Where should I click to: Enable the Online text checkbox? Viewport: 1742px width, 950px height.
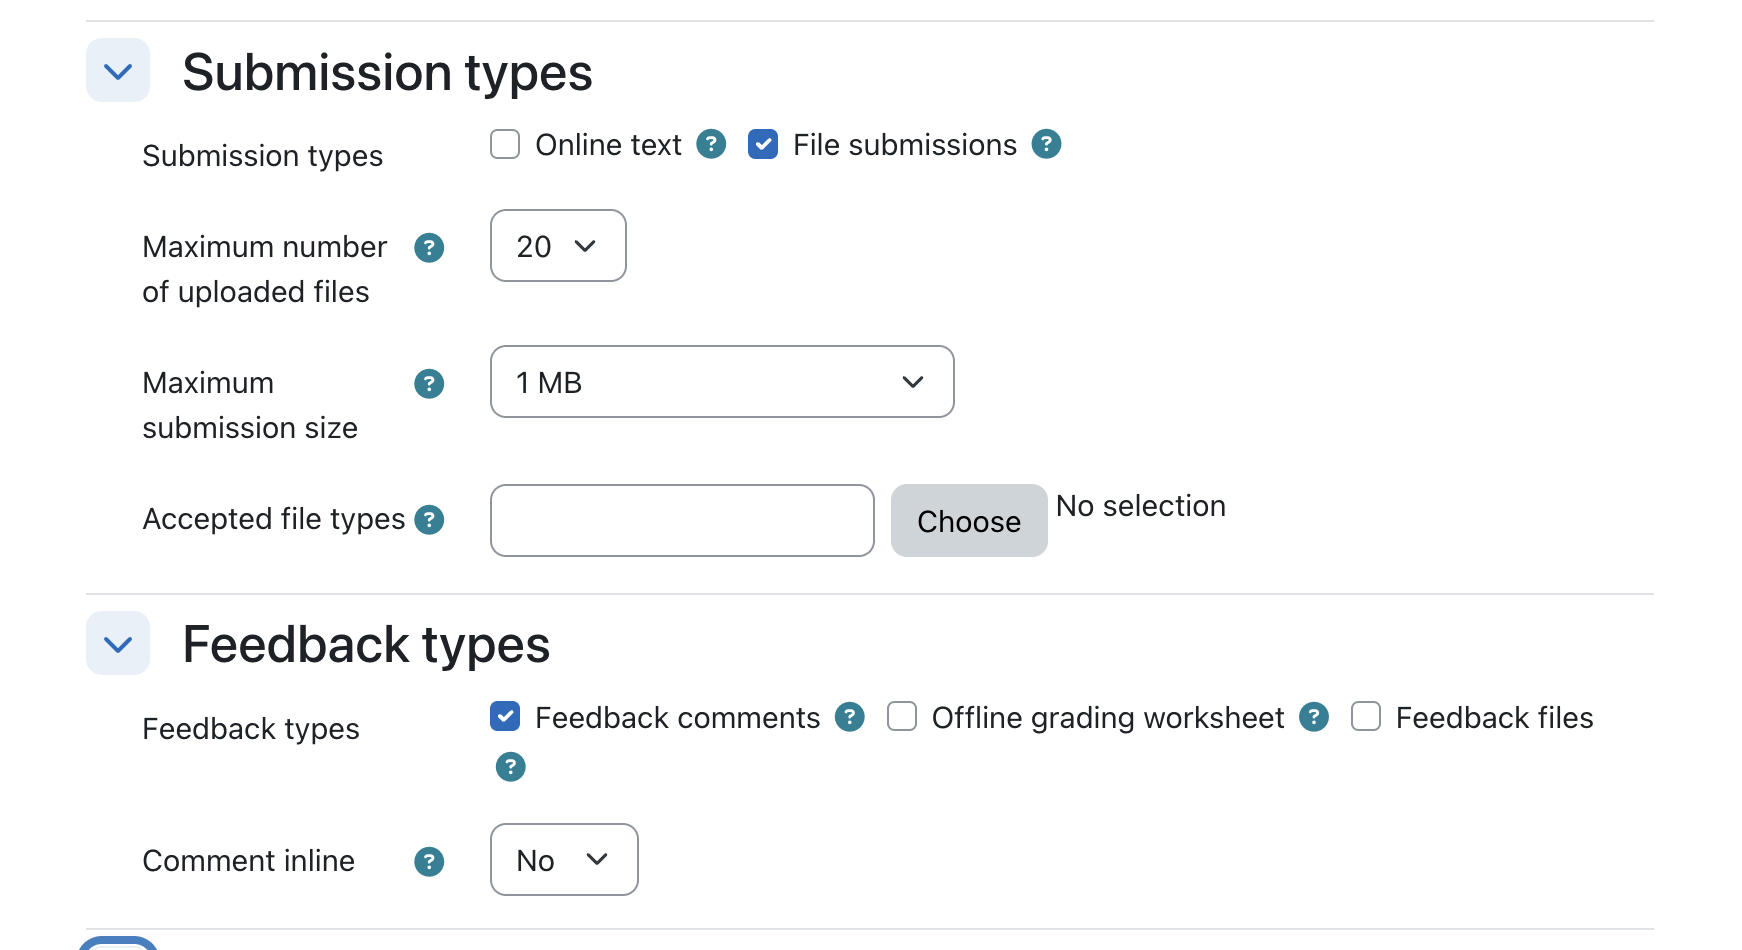coord(505,144)
